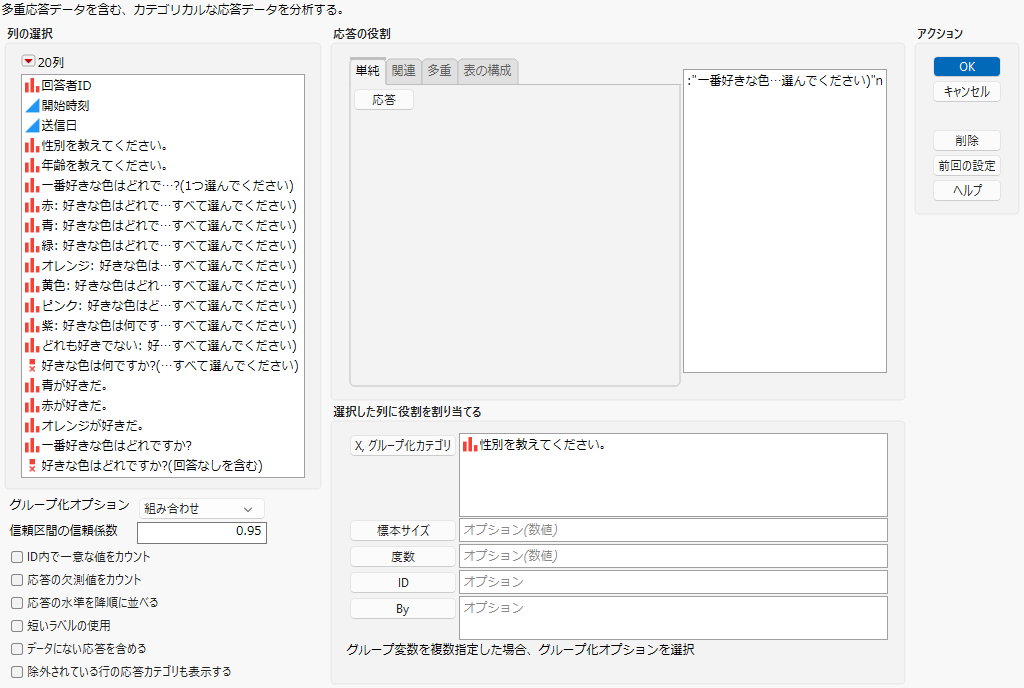Click the icon beside オレンジが好きだ。
Image resolution: width=1024 pixels, height=688 pixels.
32,426
